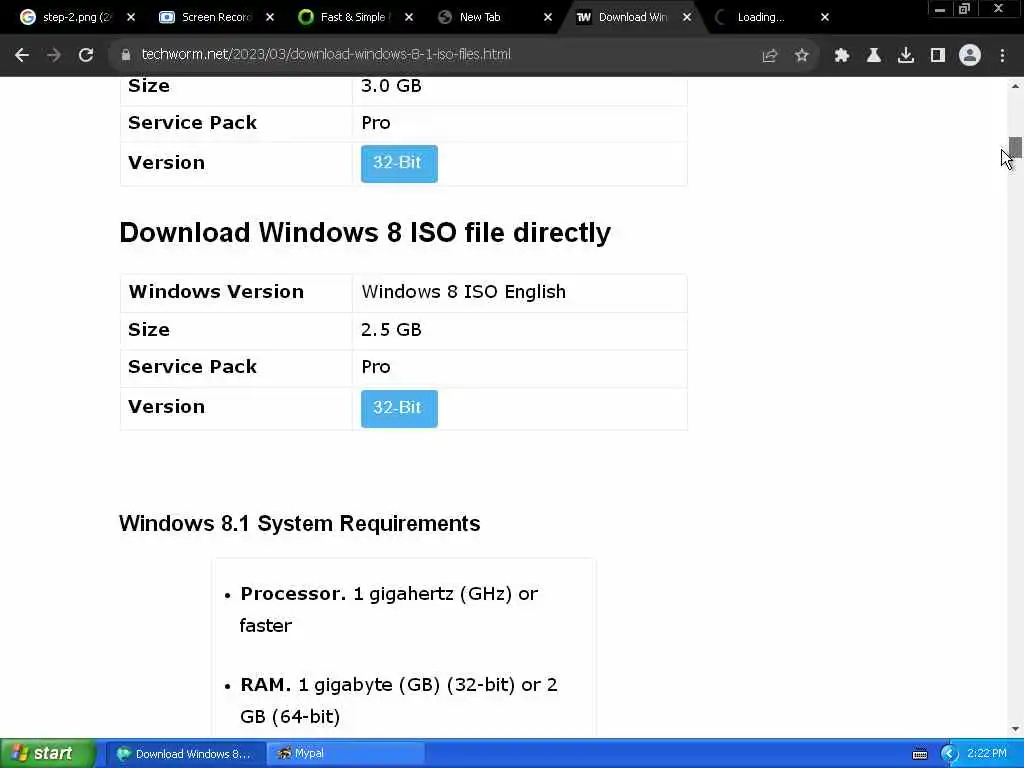Close the Download Win tab
Screen dimensions: 1024x768
687,18
